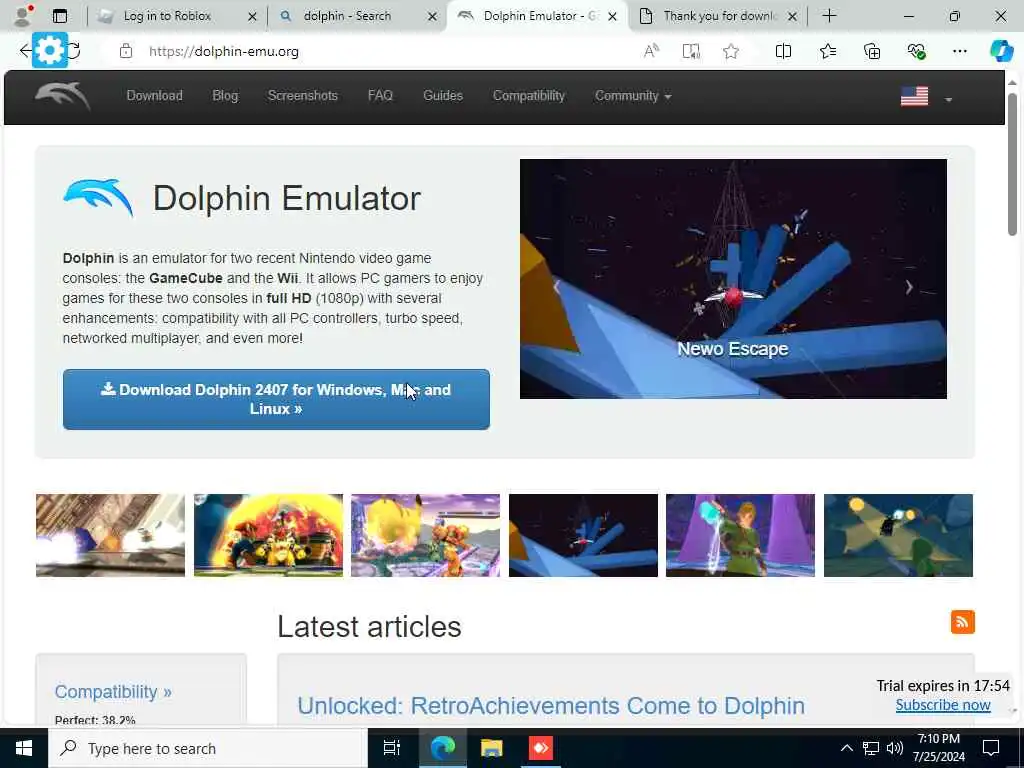Open Settings and more ellipsis menu

tap(959, 51)
